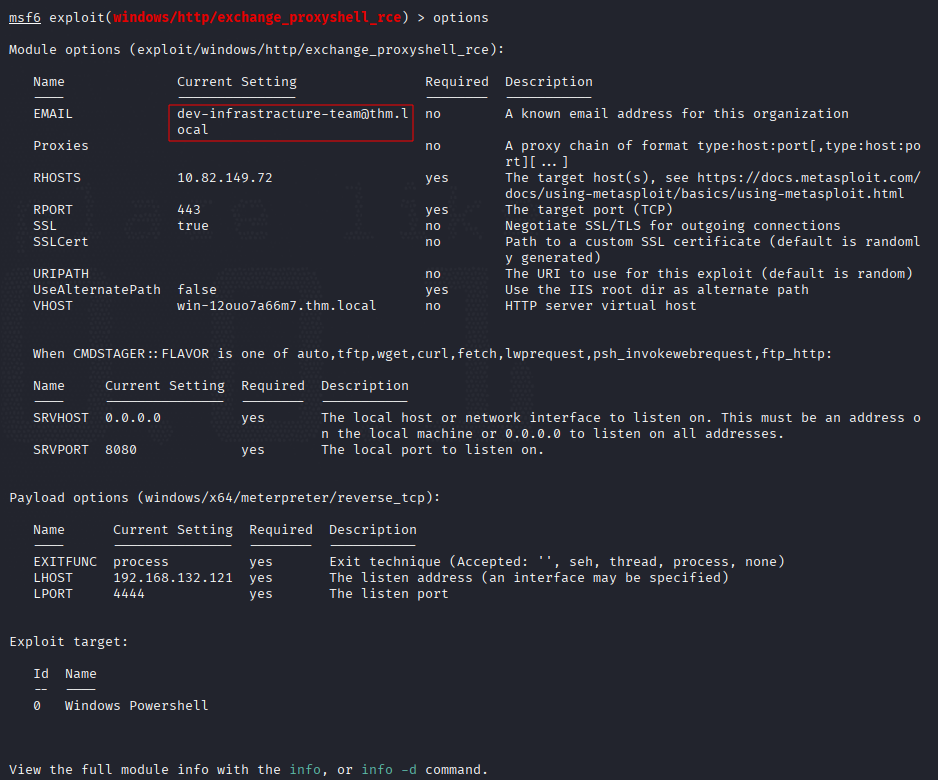
Task: Select the LPORT value 4444
Action: 129,594
